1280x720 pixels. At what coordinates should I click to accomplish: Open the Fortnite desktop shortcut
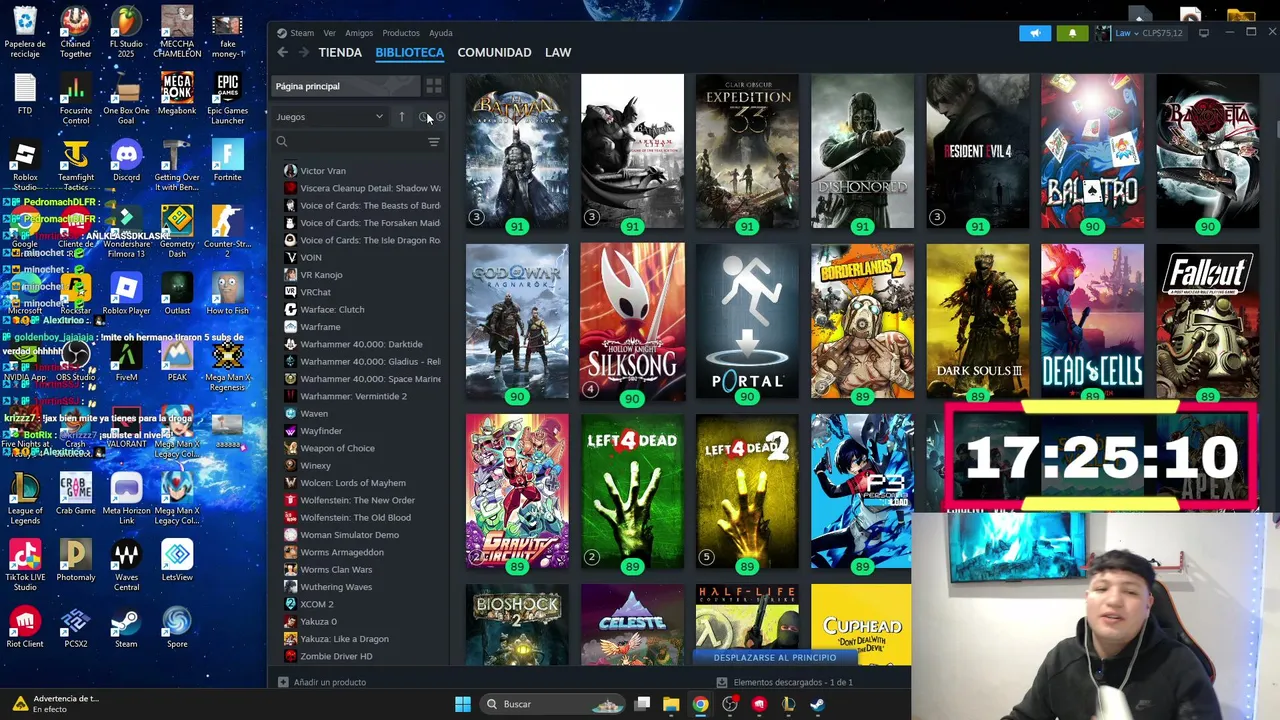click(x=227, y=160)
